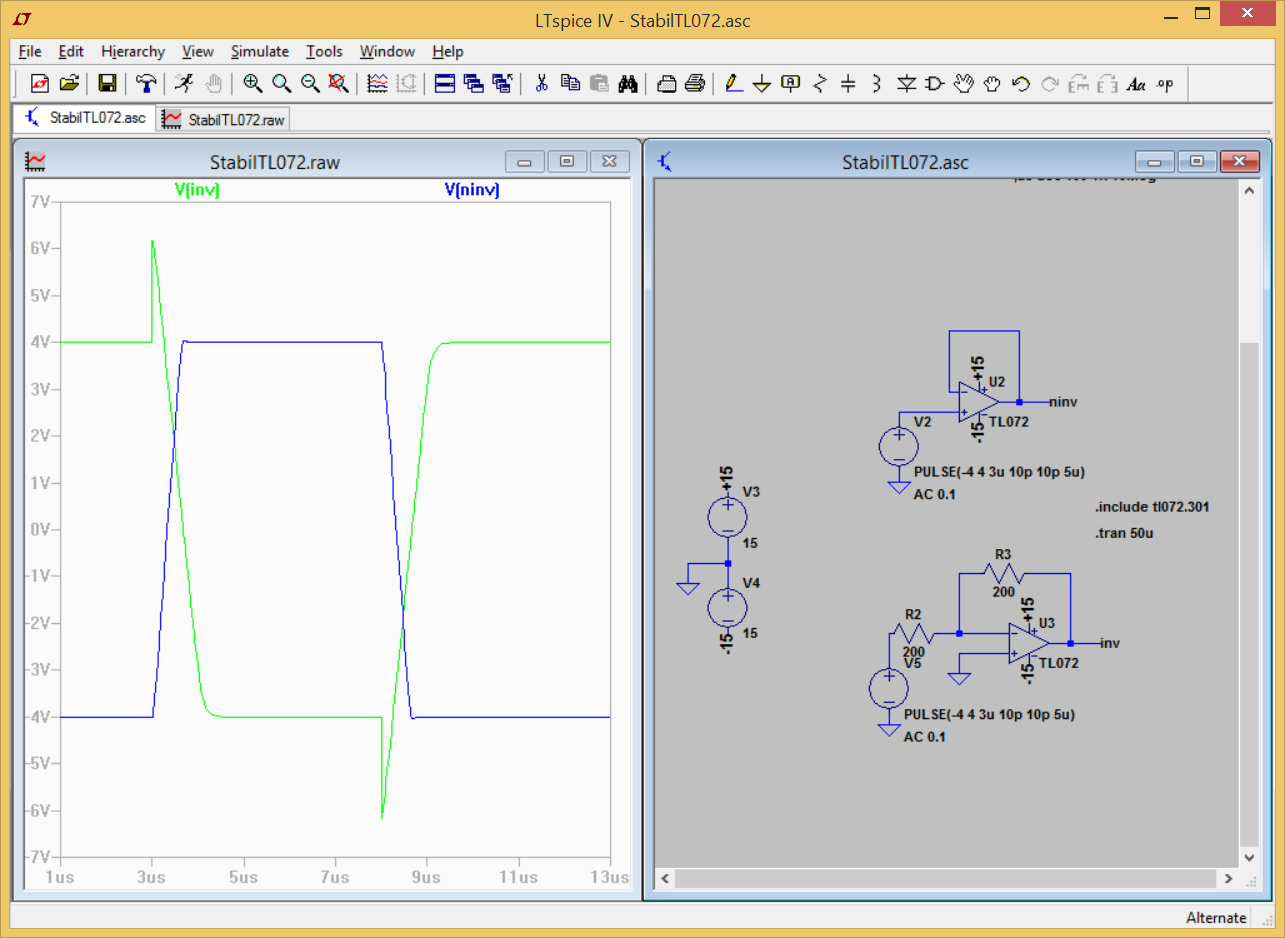Screen dimensions: 1285x938
Task: Click the undo arrow icon
Action: (1021, 84)
